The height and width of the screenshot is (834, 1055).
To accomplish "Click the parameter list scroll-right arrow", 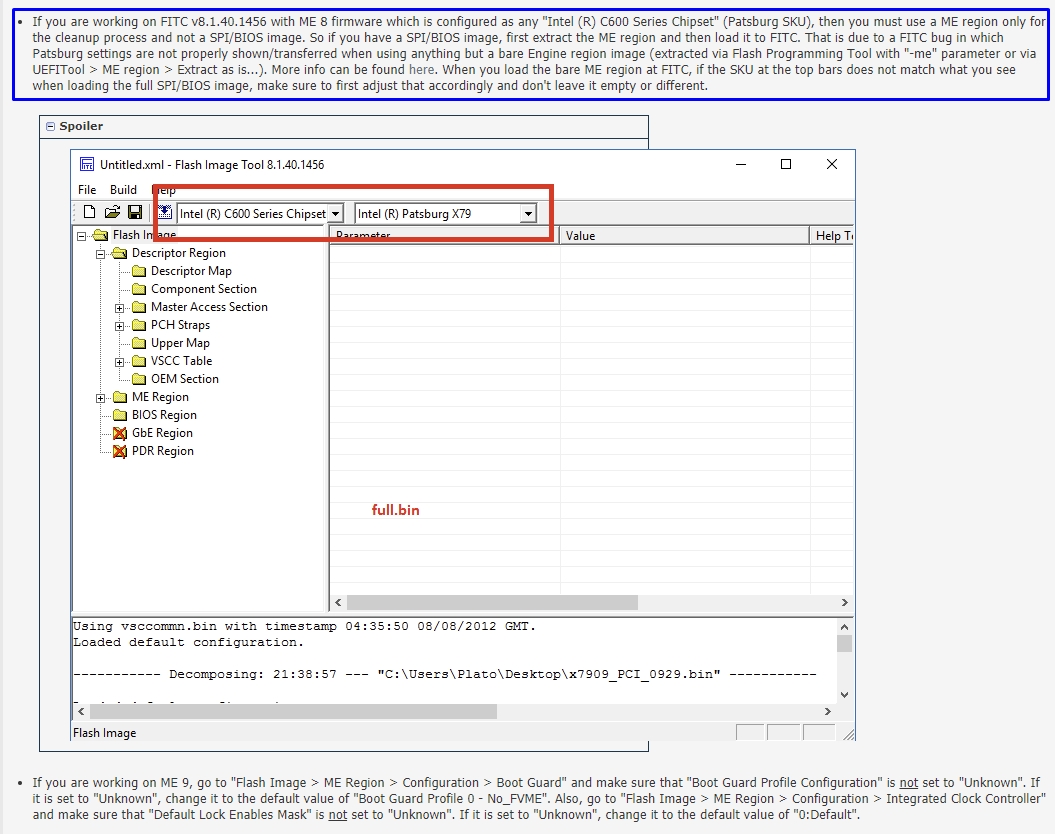I will point(844,603).
